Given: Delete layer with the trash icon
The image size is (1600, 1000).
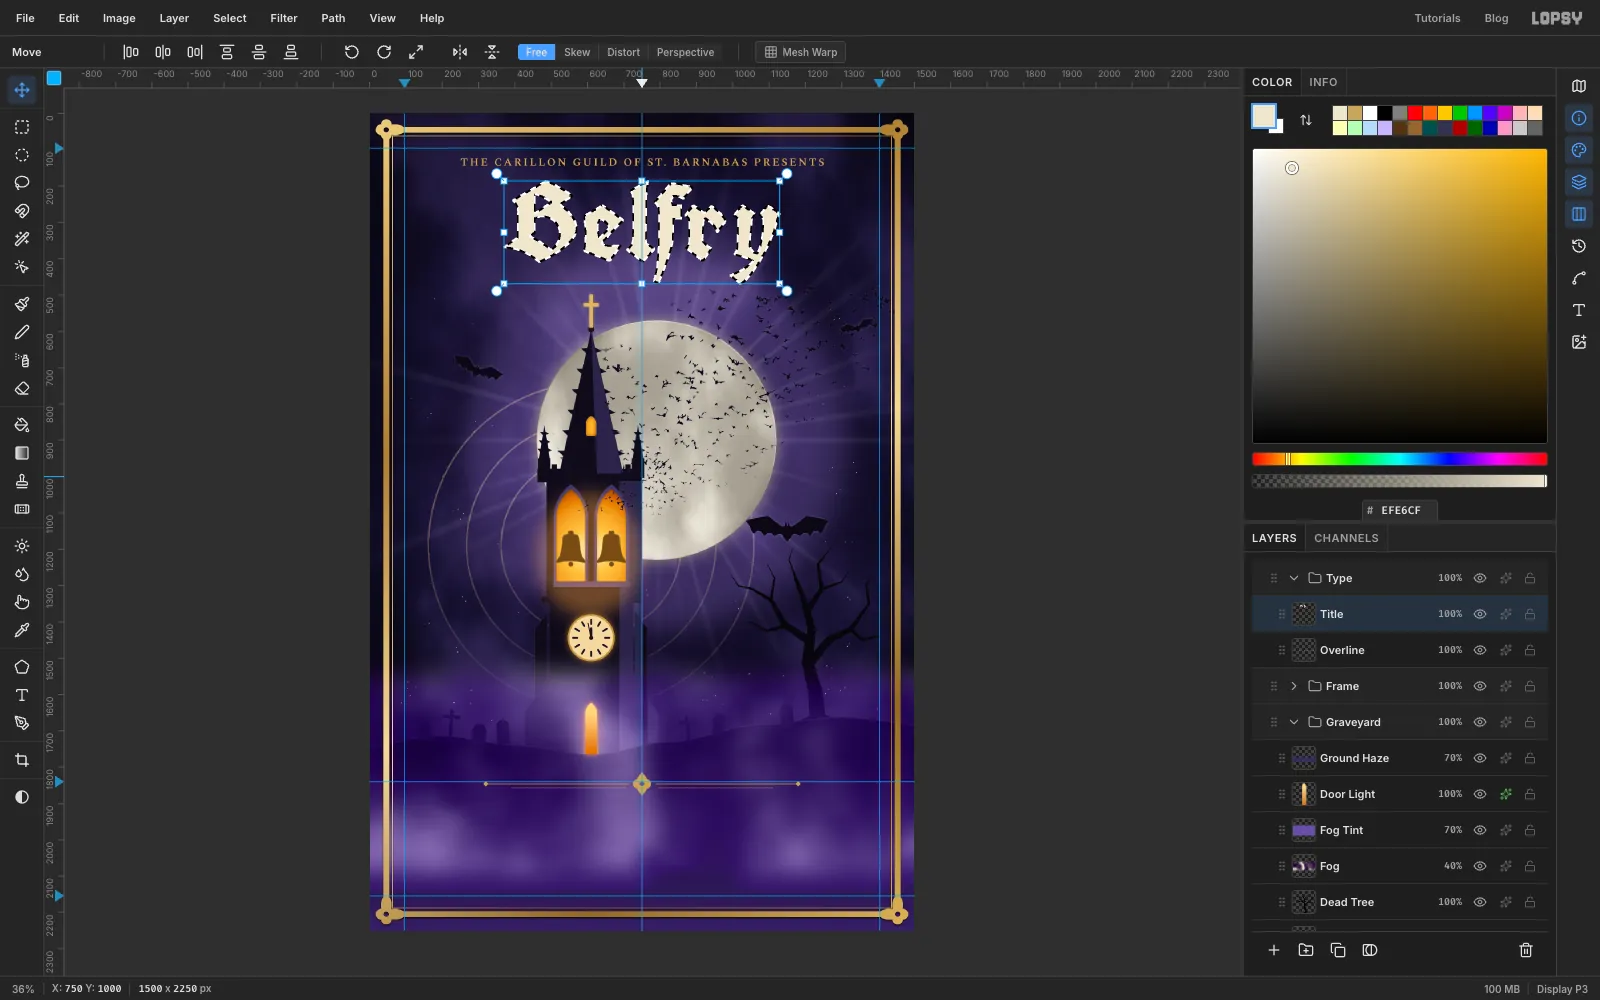Looking at the screenshot, I should [1526, 950].
